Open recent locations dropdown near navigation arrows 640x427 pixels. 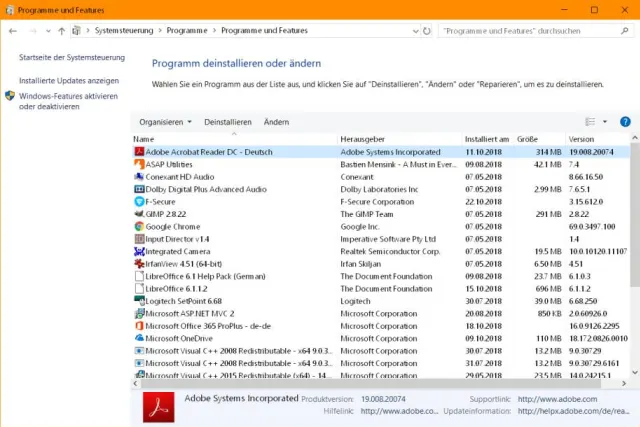click(x=48, y=31)
